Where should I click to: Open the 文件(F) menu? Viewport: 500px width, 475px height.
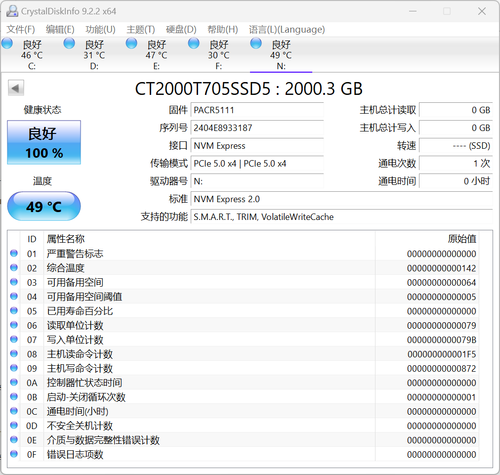click(21, 30)
